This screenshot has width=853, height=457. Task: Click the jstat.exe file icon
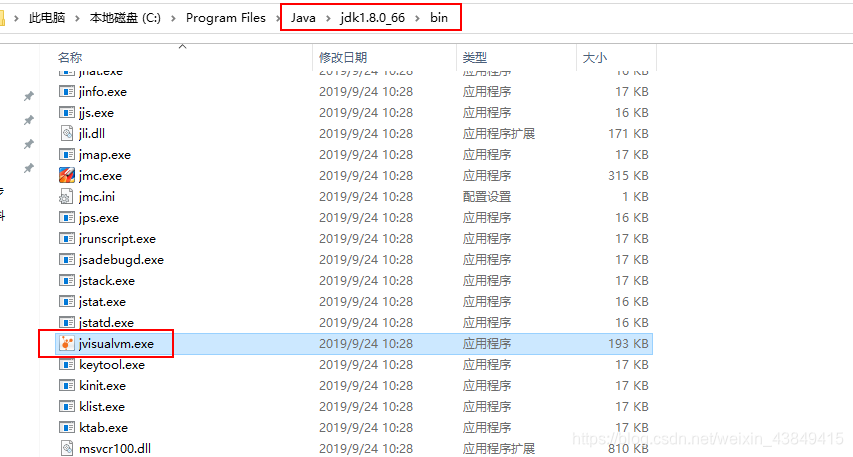66,301
